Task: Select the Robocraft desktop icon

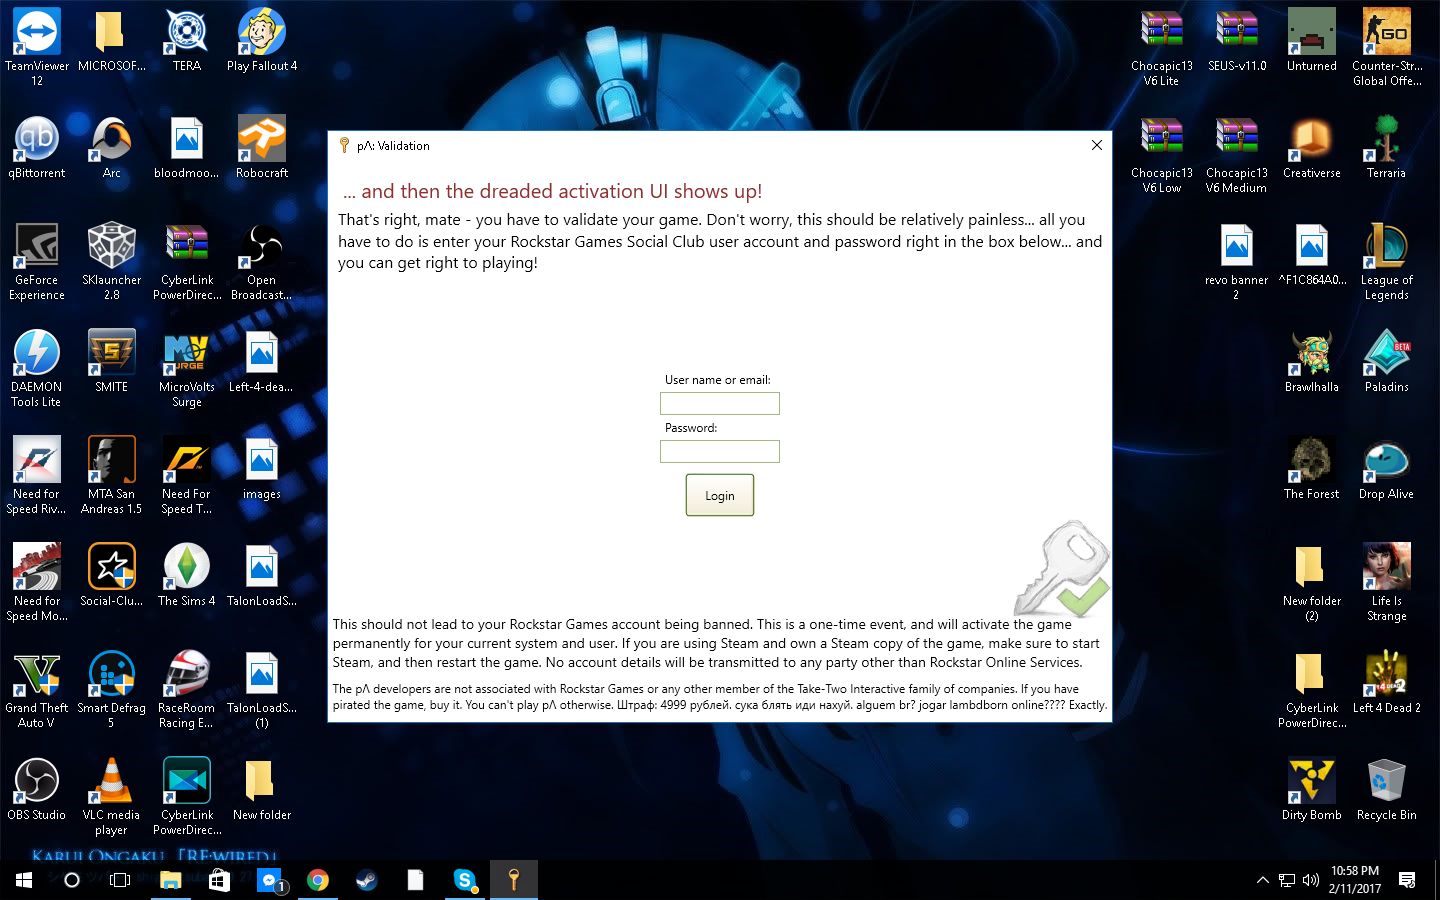Action: point(262,148)
